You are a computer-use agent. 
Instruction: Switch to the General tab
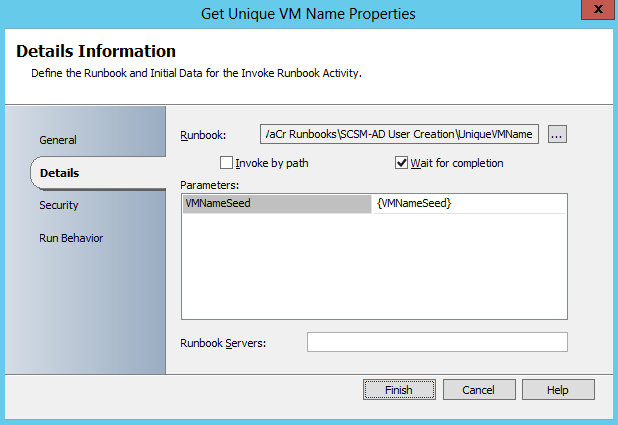58,140
